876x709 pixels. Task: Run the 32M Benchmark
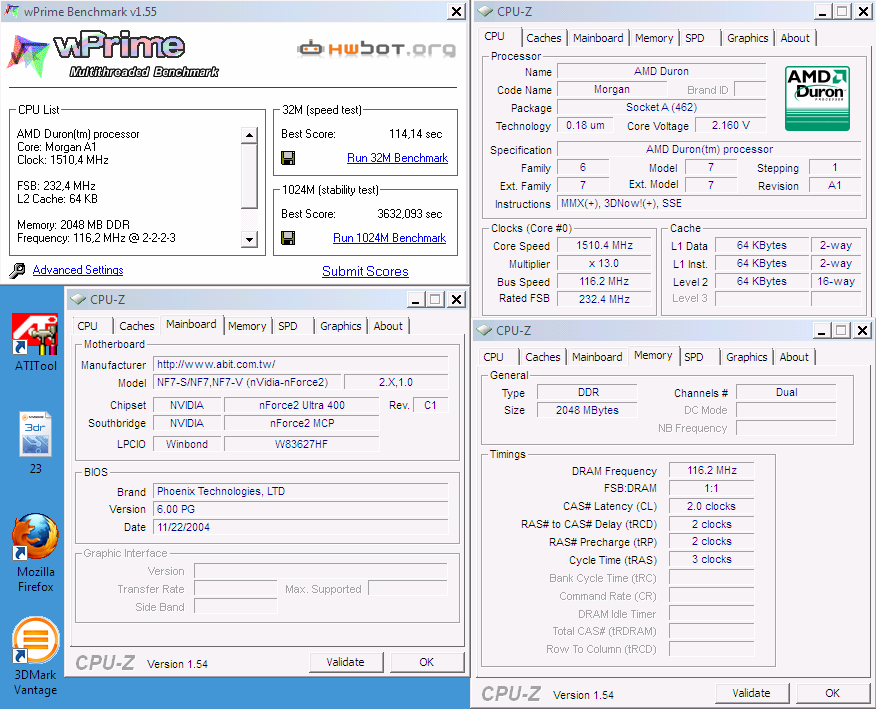tap(397, 158)
